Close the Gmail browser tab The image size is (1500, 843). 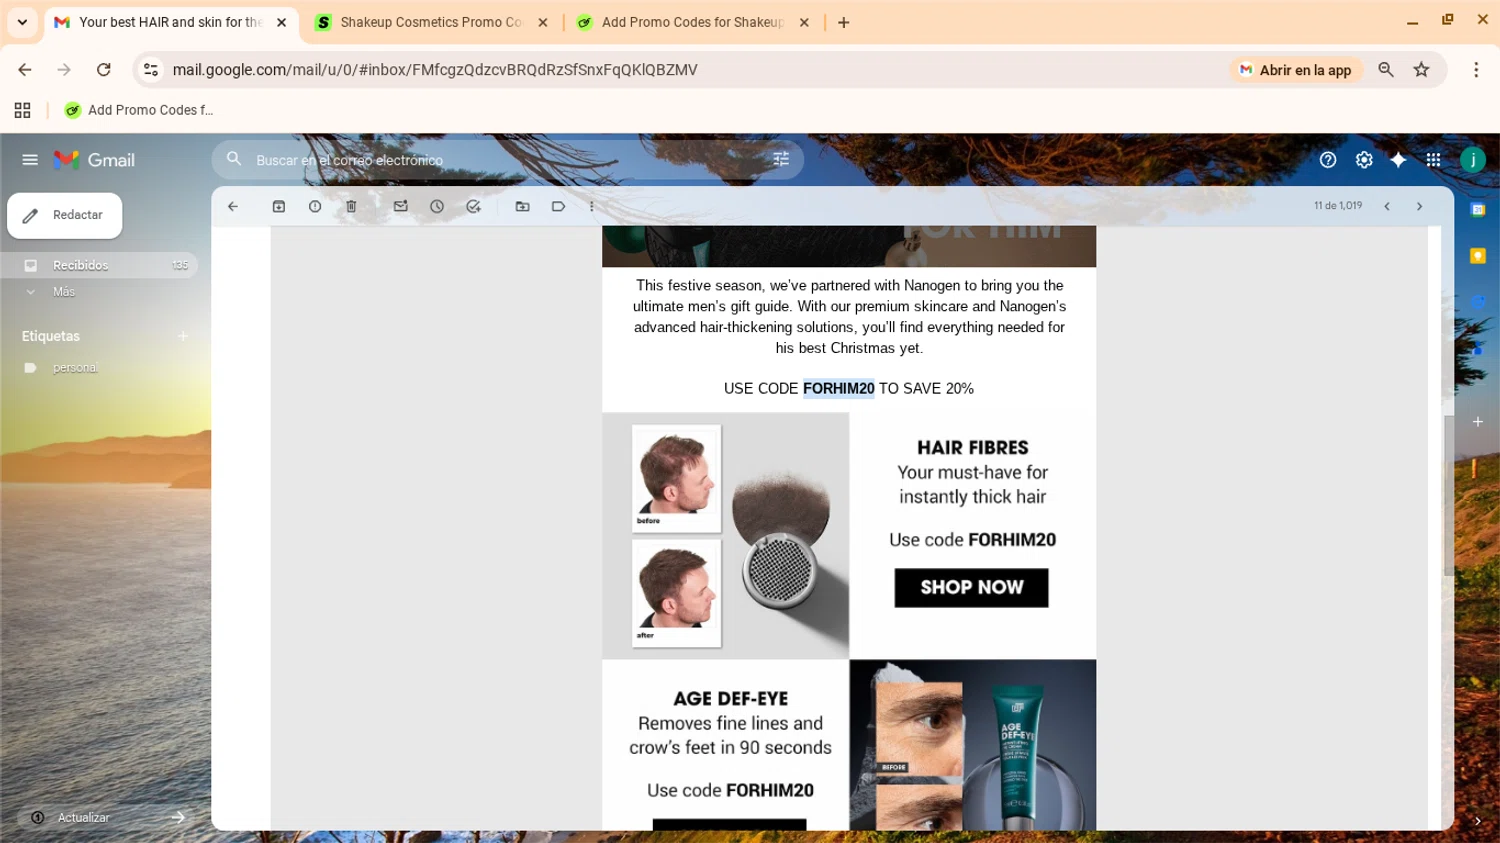tap(281, 22)
